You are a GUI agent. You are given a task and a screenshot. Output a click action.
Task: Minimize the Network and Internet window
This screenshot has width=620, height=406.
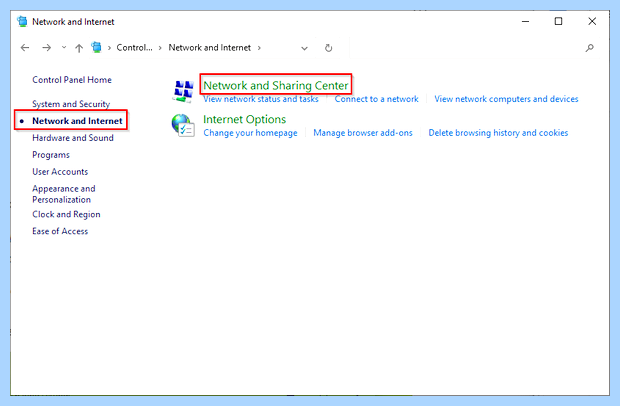click(525, 21)
